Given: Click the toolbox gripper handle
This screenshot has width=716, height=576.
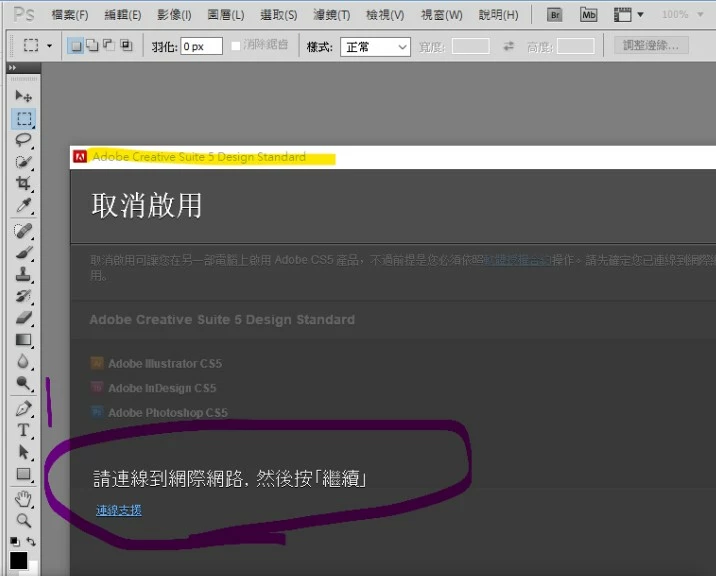Looking at the screenshot, I should 23,79.
